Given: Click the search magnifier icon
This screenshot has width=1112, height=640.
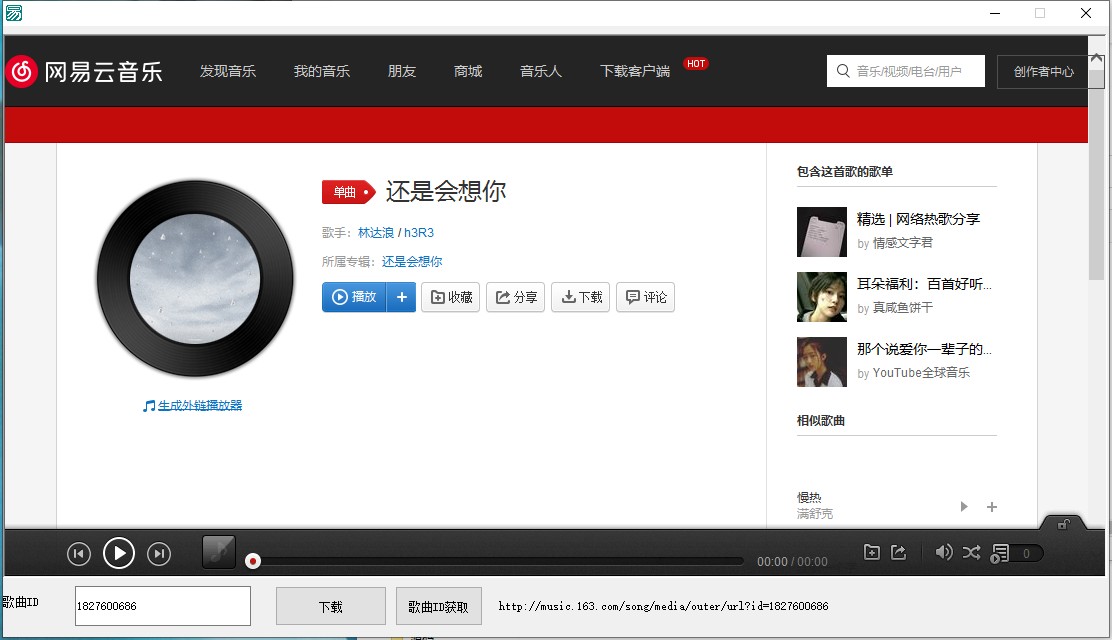Looking at the screenshot, I should click(x=843, y=71).
